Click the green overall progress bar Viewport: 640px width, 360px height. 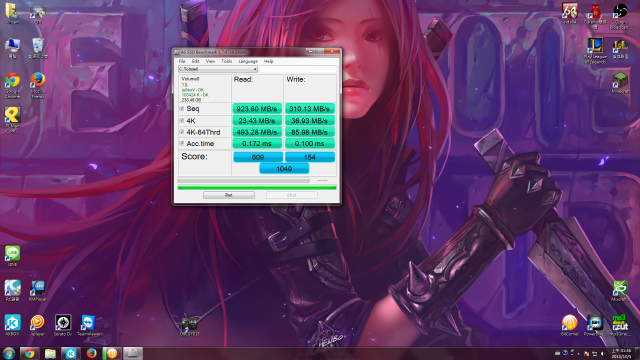(257, 188)
